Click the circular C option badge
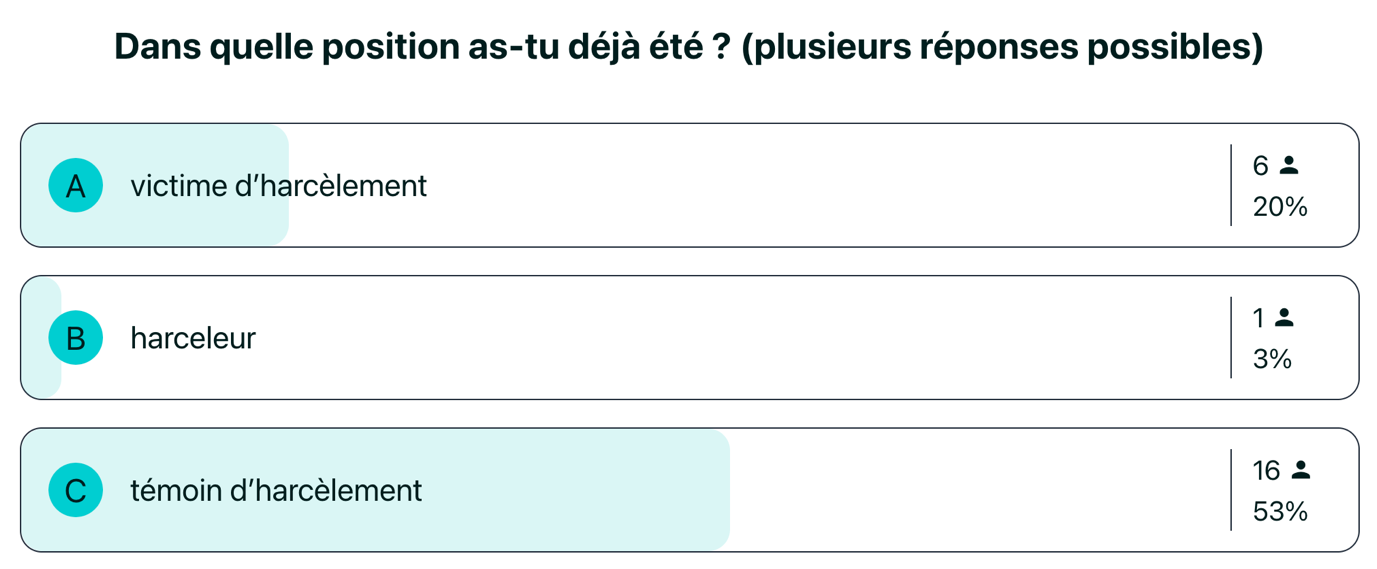 76,490
